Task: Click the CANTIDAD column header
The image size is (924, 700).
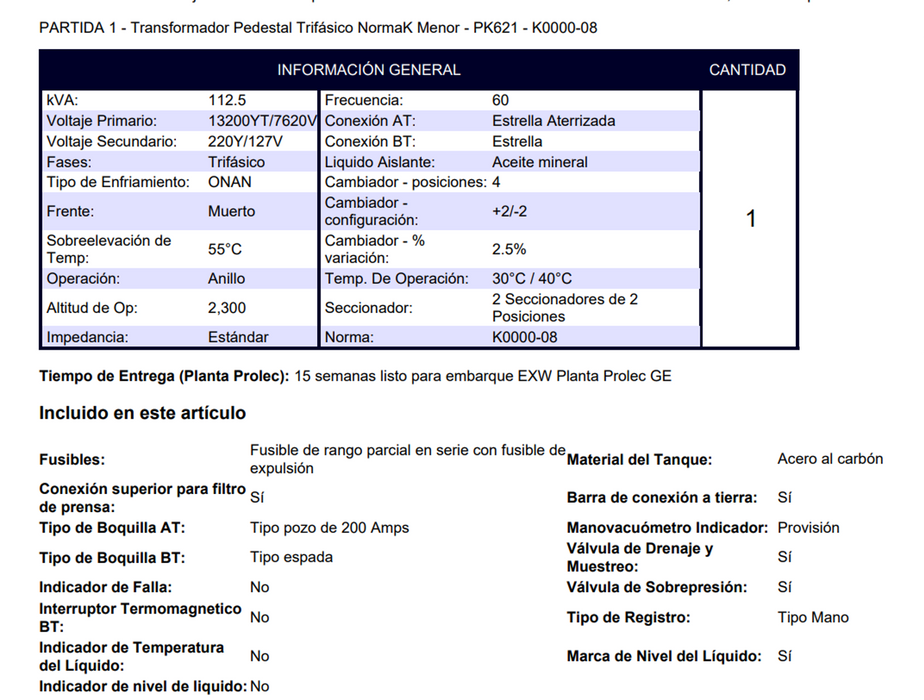Action: coord(747,70)
